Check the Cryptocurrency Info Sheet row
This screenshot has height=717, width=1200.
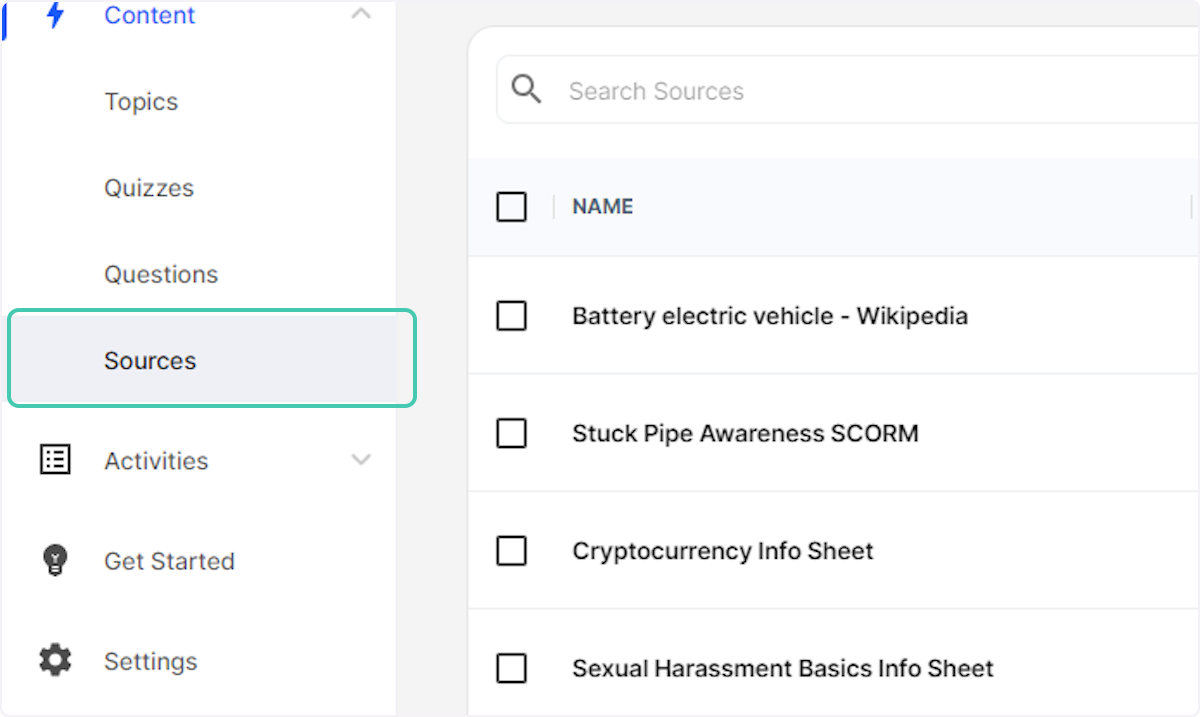pos(511,551)
